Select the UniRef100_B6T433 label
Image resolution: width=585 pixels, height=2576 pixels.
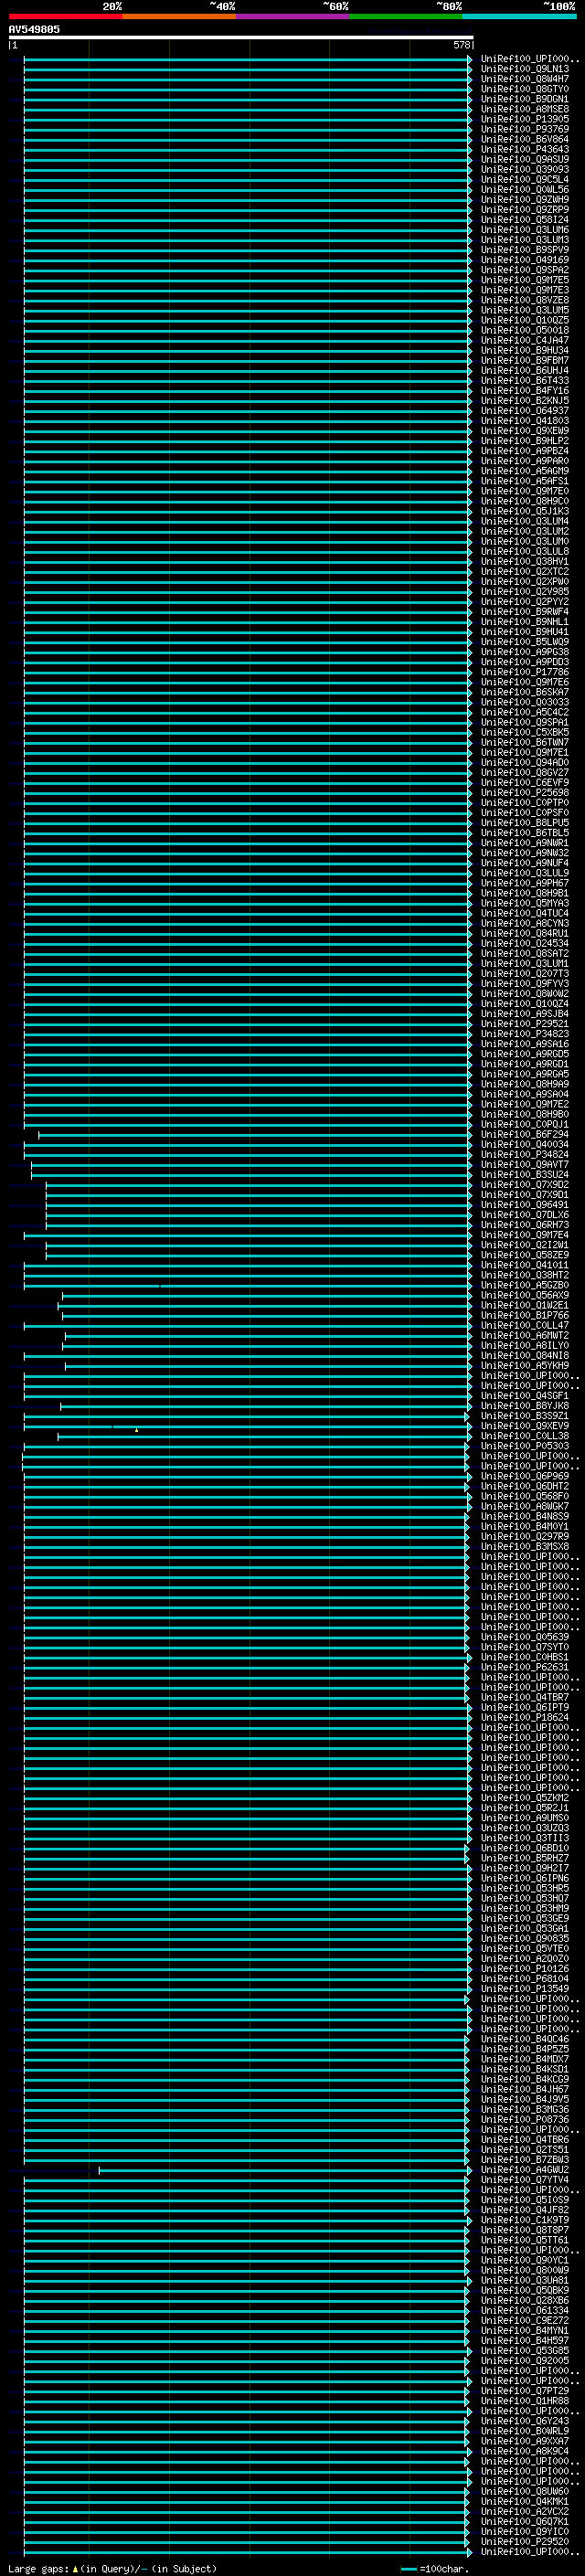[525, 380]
